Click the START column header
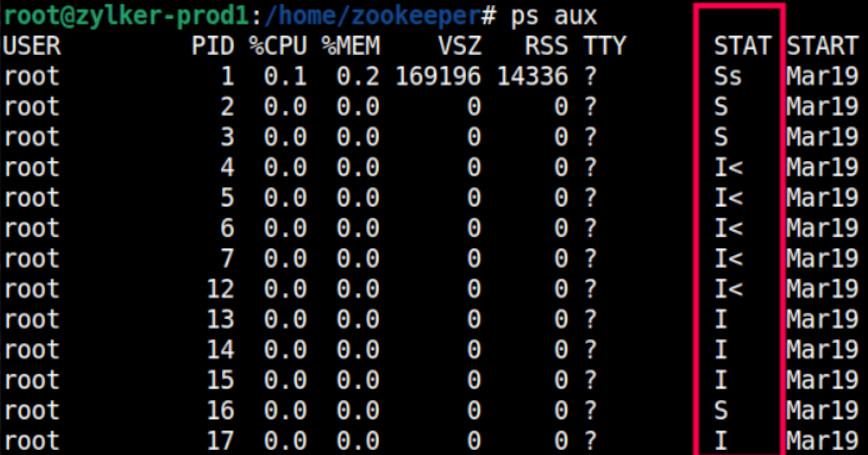868x455 pixels. pyautogui.click(x=821, y=46)
